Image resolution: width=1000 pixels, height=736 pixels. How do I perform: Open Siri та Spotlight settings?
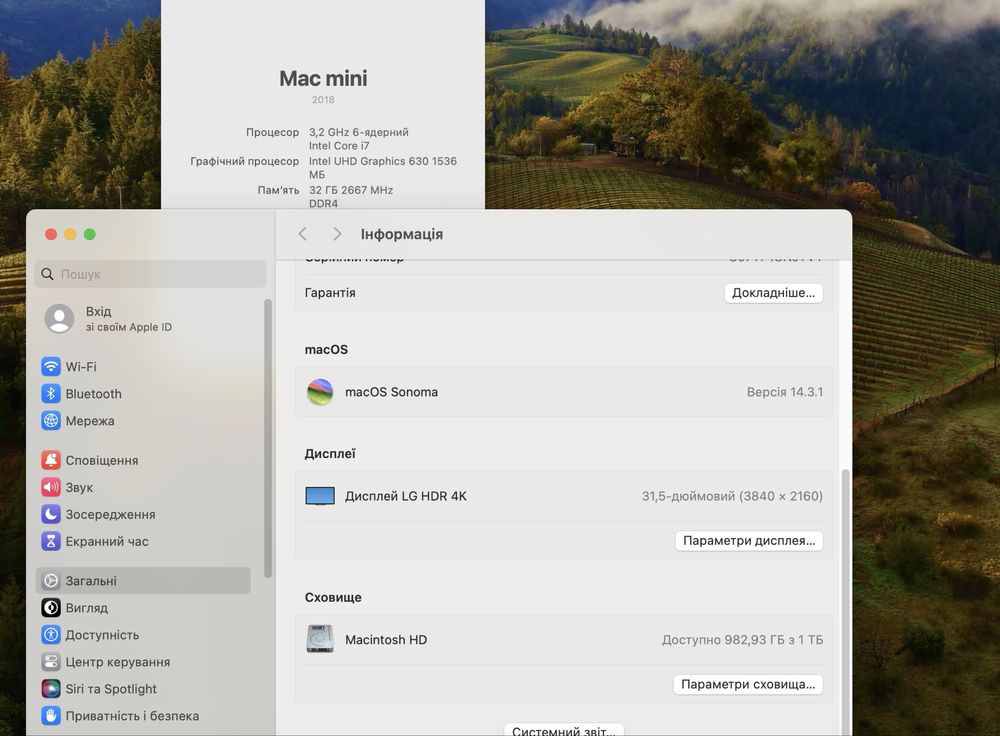99,689
